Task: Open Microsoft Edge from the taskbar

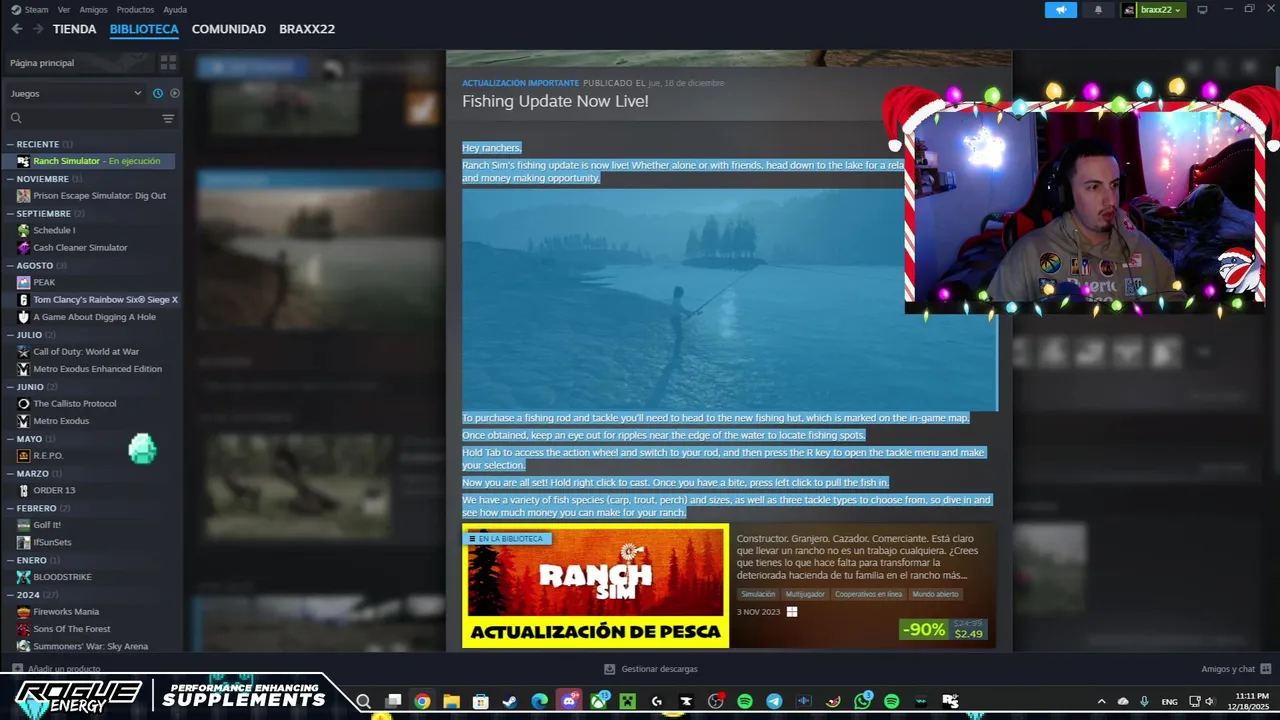Action: 540,701
